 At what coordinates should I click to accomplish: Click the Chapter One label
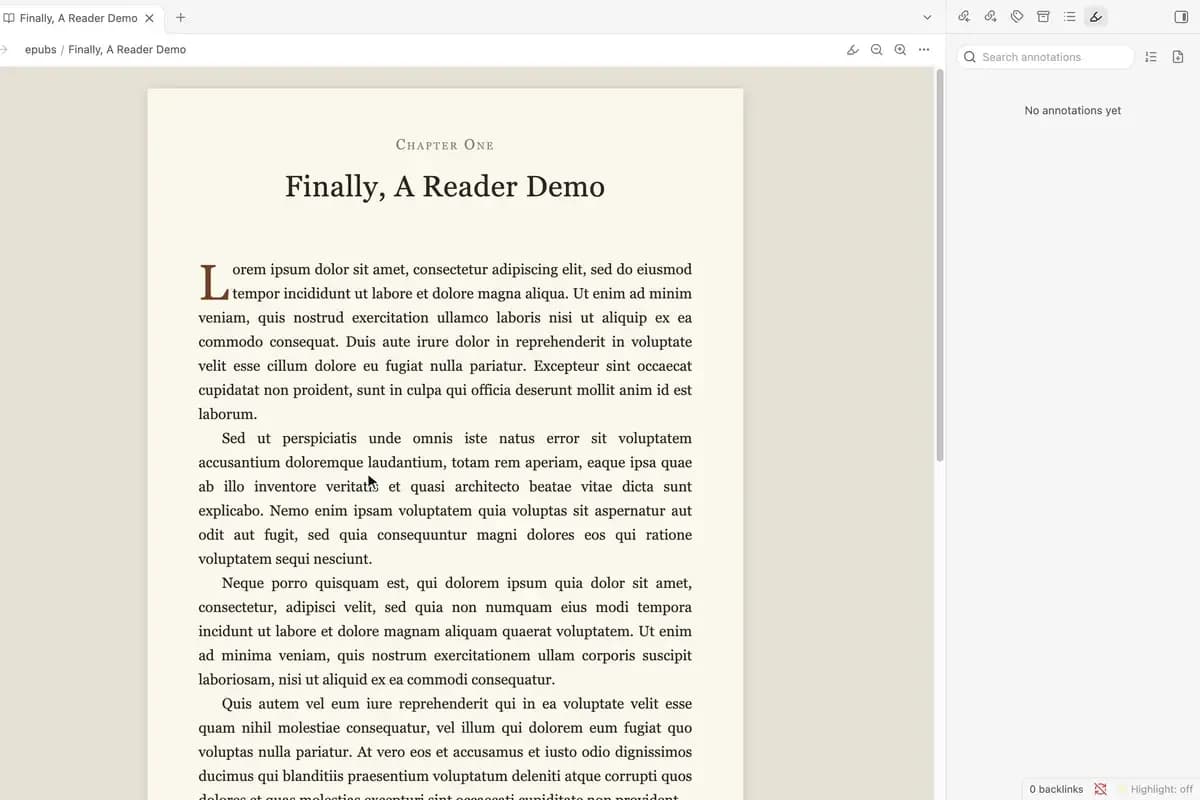tap(445, 145)
